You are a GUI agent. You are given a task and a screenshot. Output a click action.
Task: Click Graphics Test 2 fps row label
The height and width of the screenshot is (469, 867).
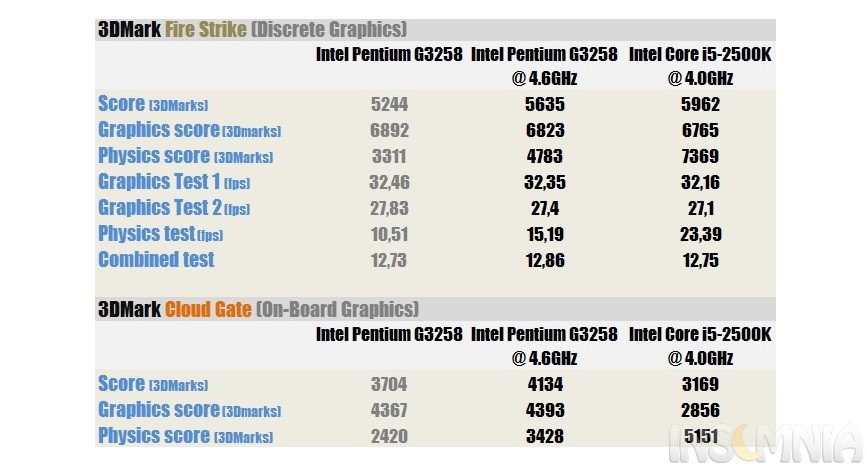pos(174,208)
